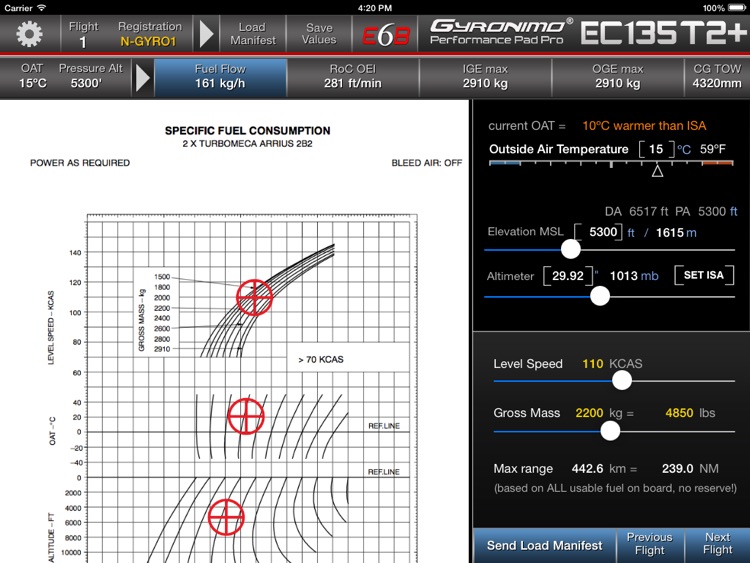Tap the 4850 lbs value

tap(679, 413)
